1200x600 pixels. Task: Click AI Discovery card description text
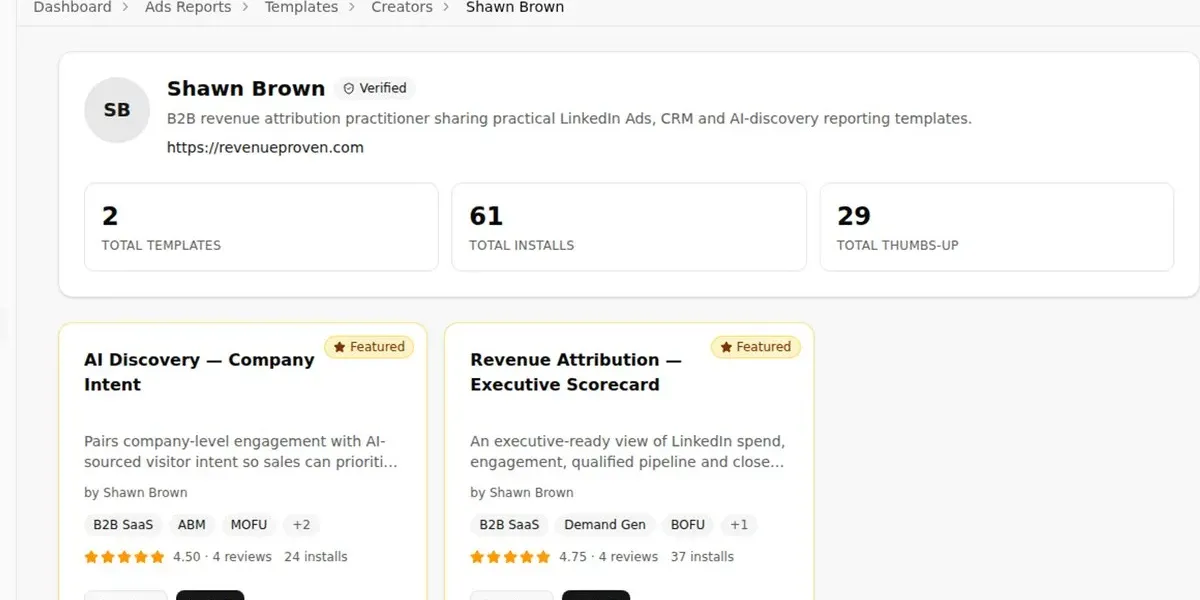pyautogui.click(x=241, y=452)
